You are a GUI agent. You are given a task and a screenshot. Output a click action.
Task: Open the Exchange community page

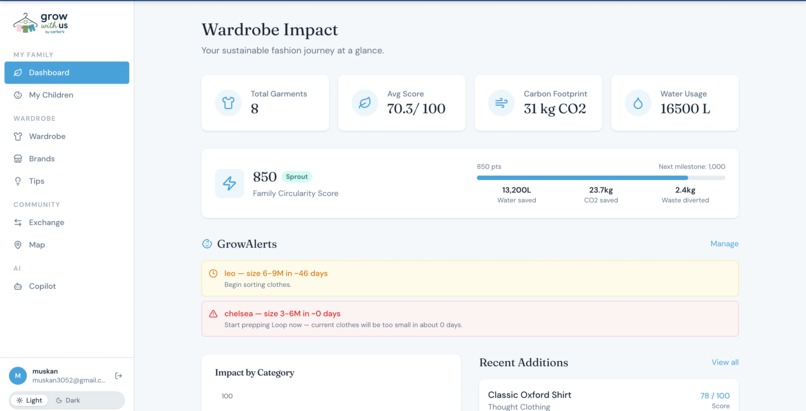pyautogui.click(x=67, y=222)
